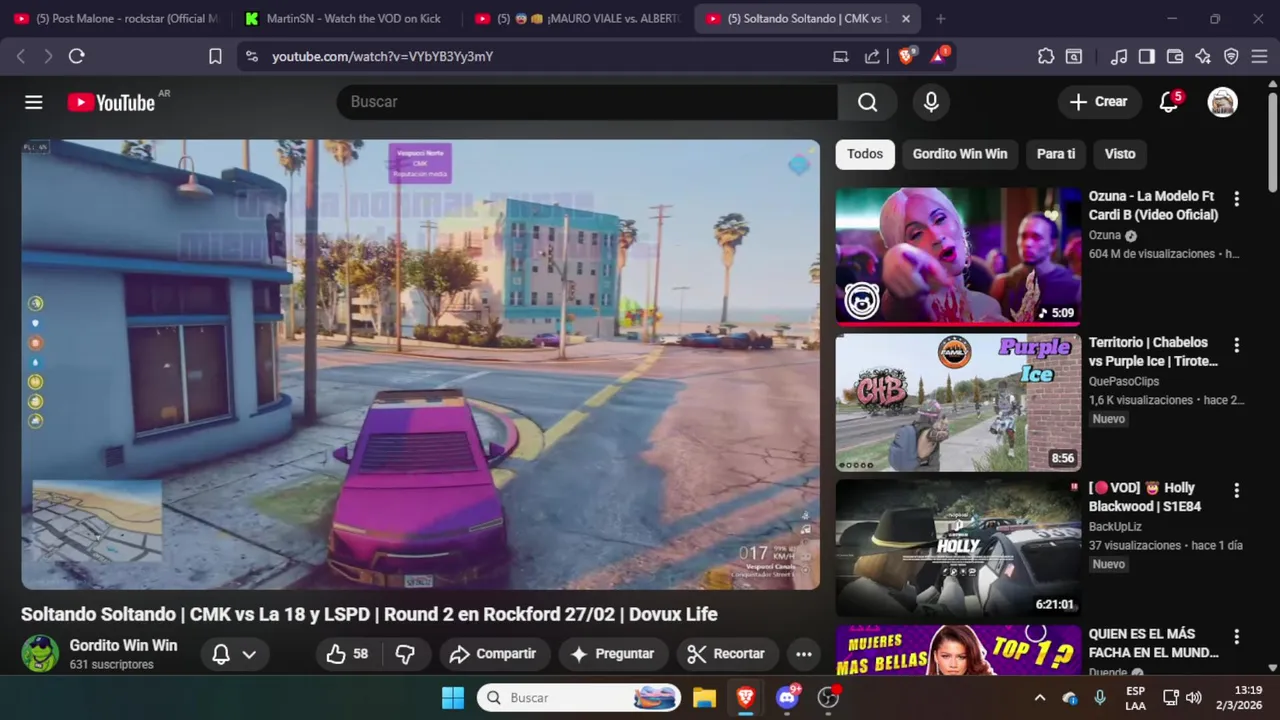The image size is (1280, 720).
Task: Open Discord from the taskbar
Action: [x=787, y=698]
